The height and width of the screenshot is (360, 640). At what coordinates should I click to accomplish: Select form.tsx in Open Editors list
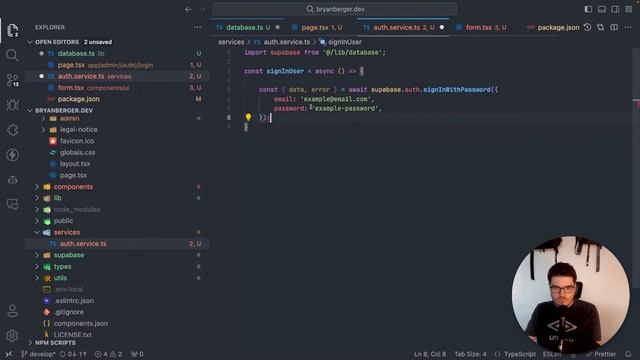tap(117, 88)
